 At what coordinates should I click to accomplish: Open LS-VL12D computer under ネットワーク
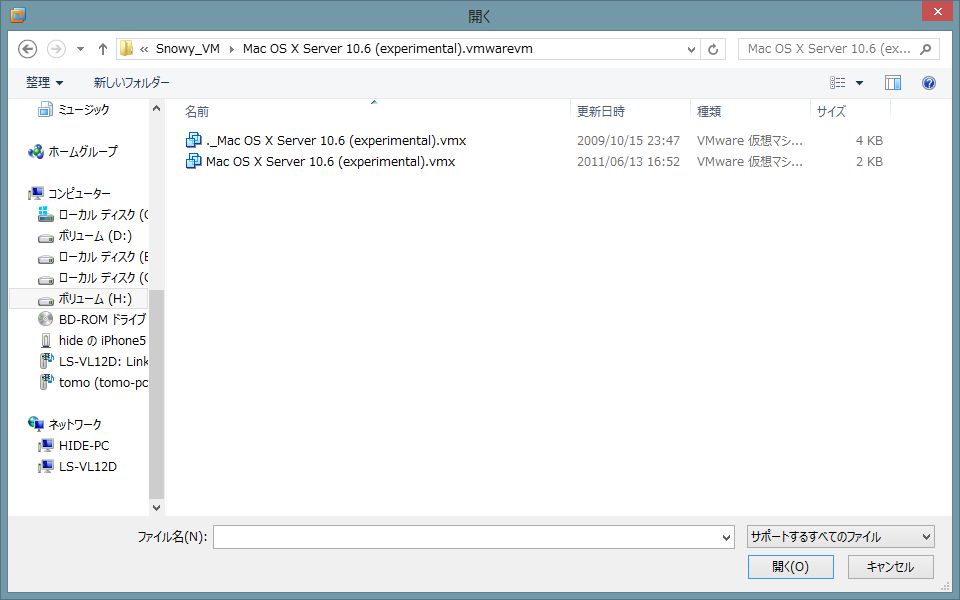[88, 466]
